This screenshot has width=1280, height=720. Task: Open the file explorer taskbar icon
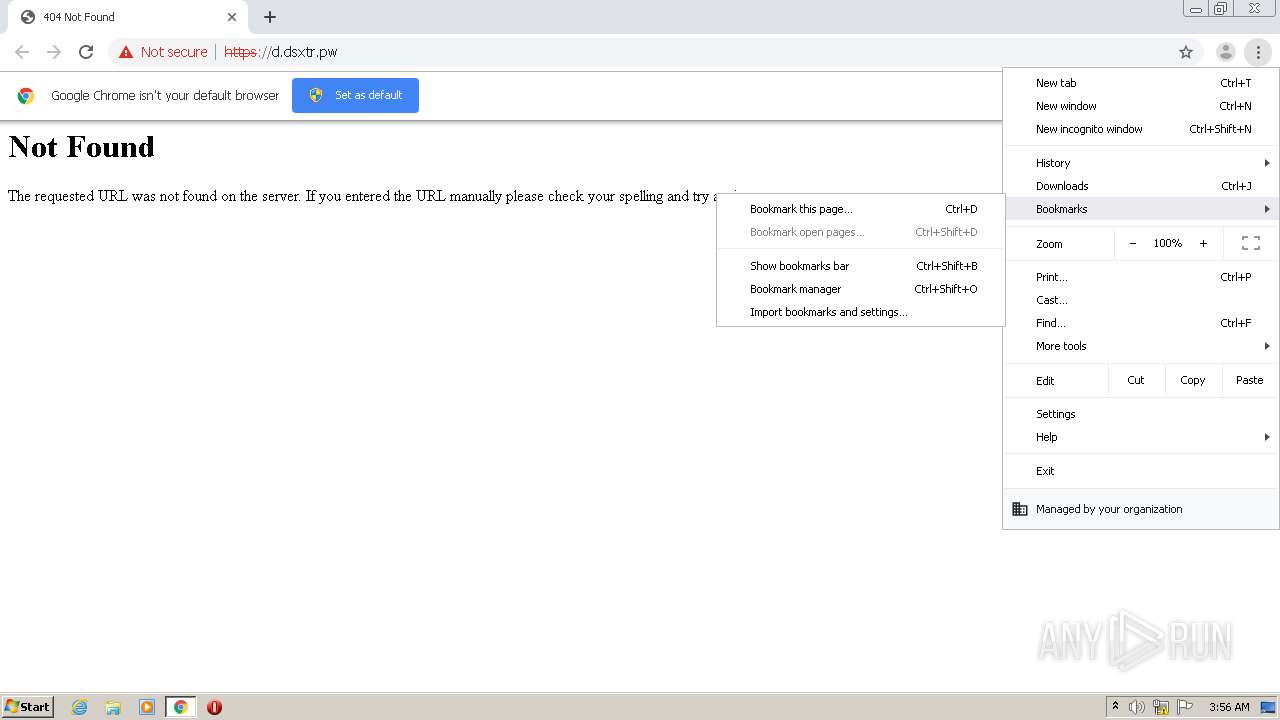(x=113, y=707)
